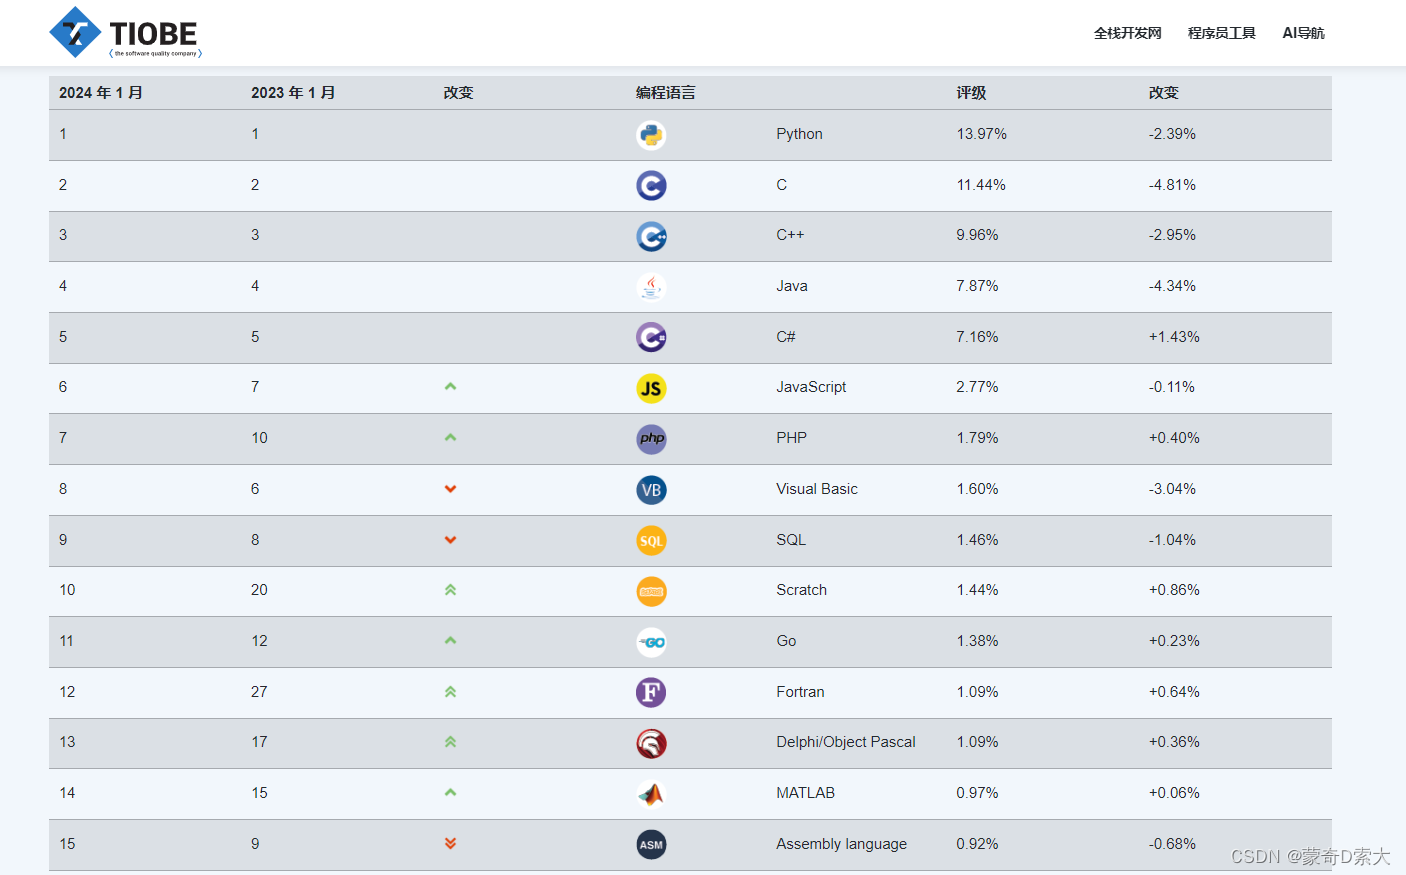Click the -4.81% change value

[1172, 185]
